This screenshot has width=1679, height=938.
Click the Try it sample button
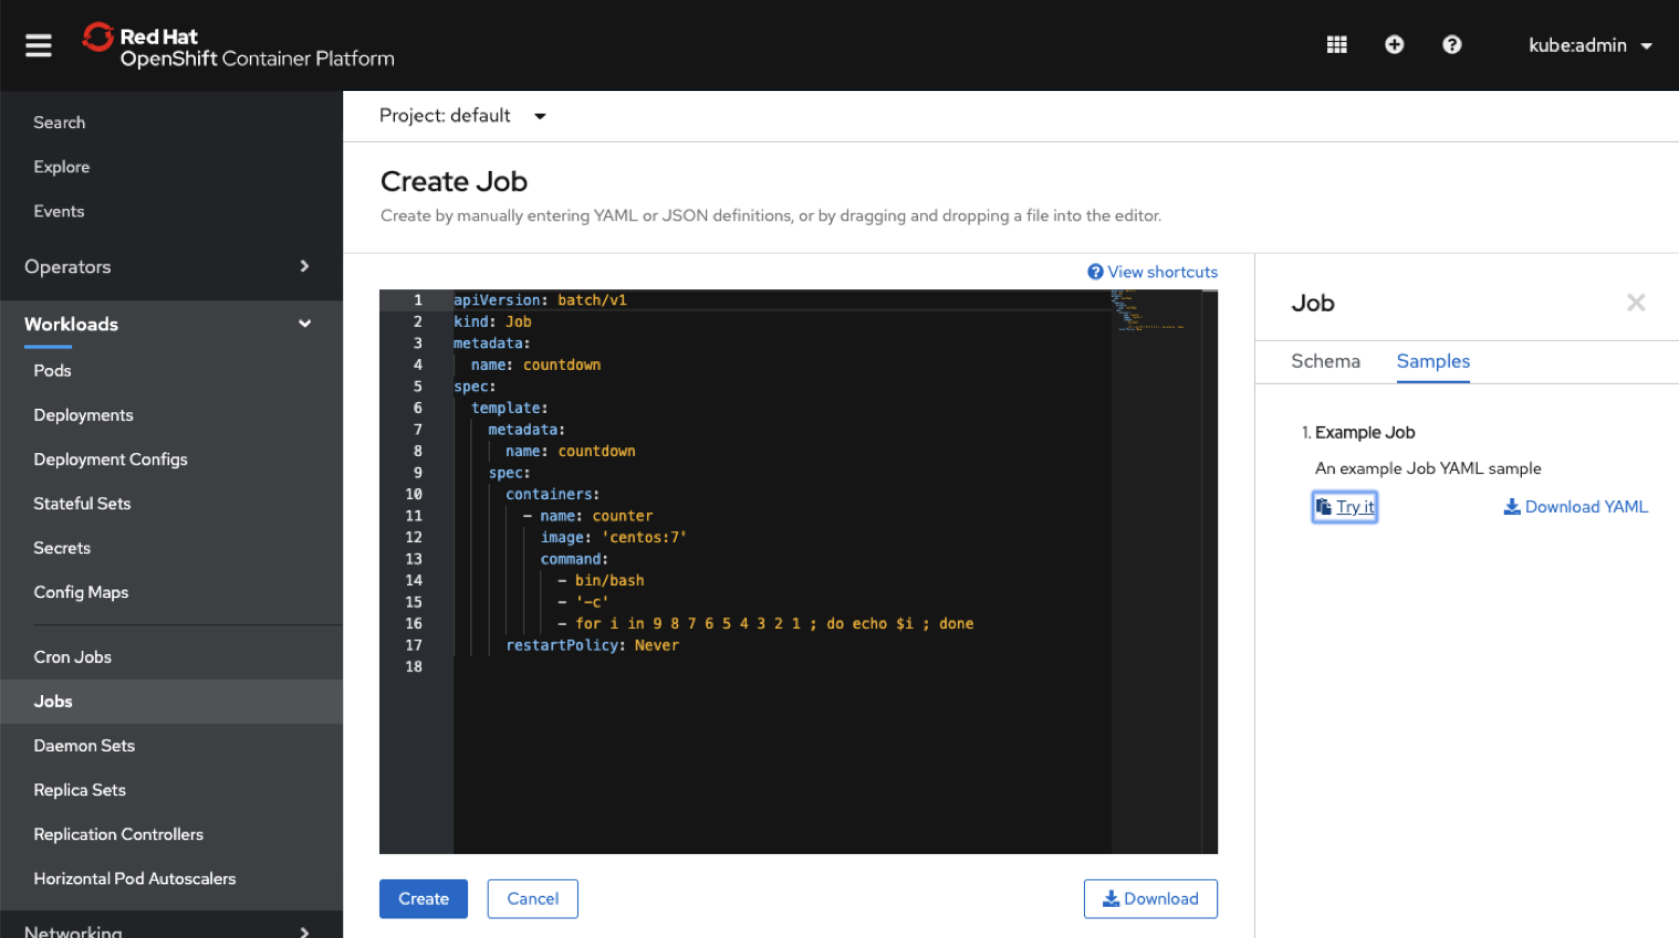[x=1345, y=507]
